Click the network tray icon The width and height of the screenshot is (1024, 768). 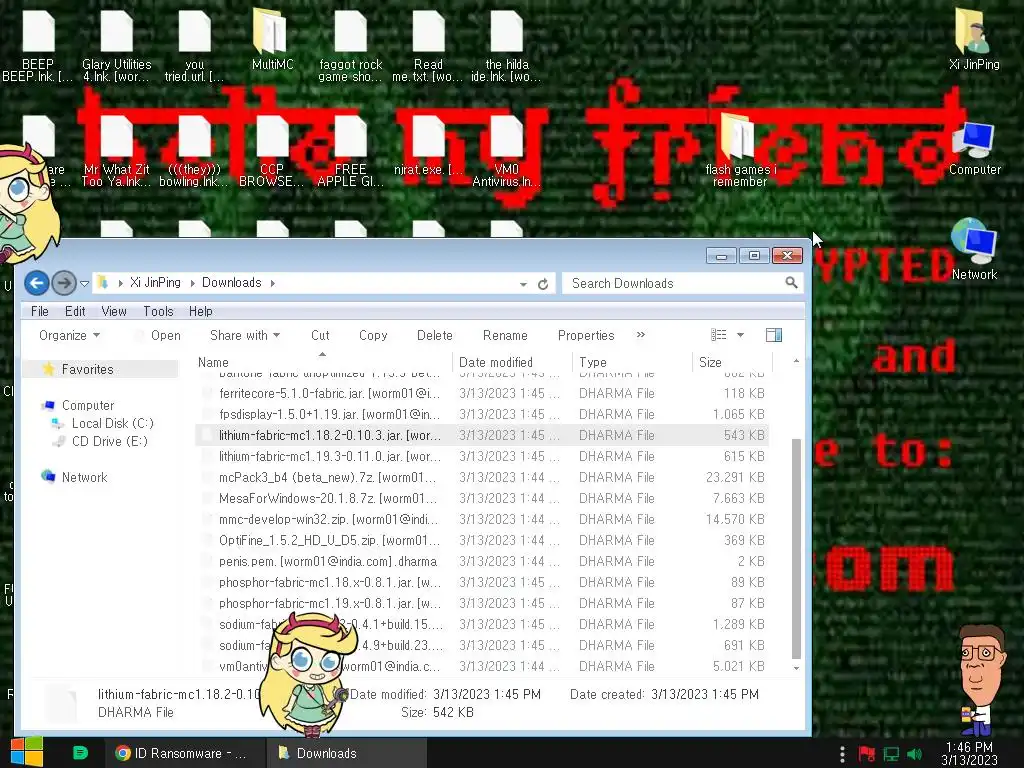tap(891, 754)
